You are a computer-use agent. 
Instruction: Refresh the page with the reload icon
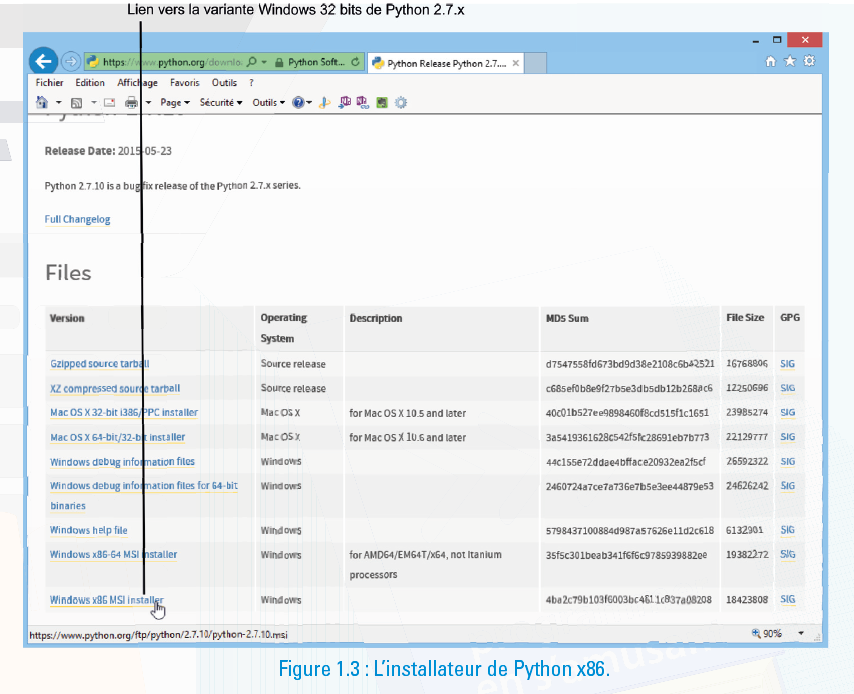[x=356, y=62]
